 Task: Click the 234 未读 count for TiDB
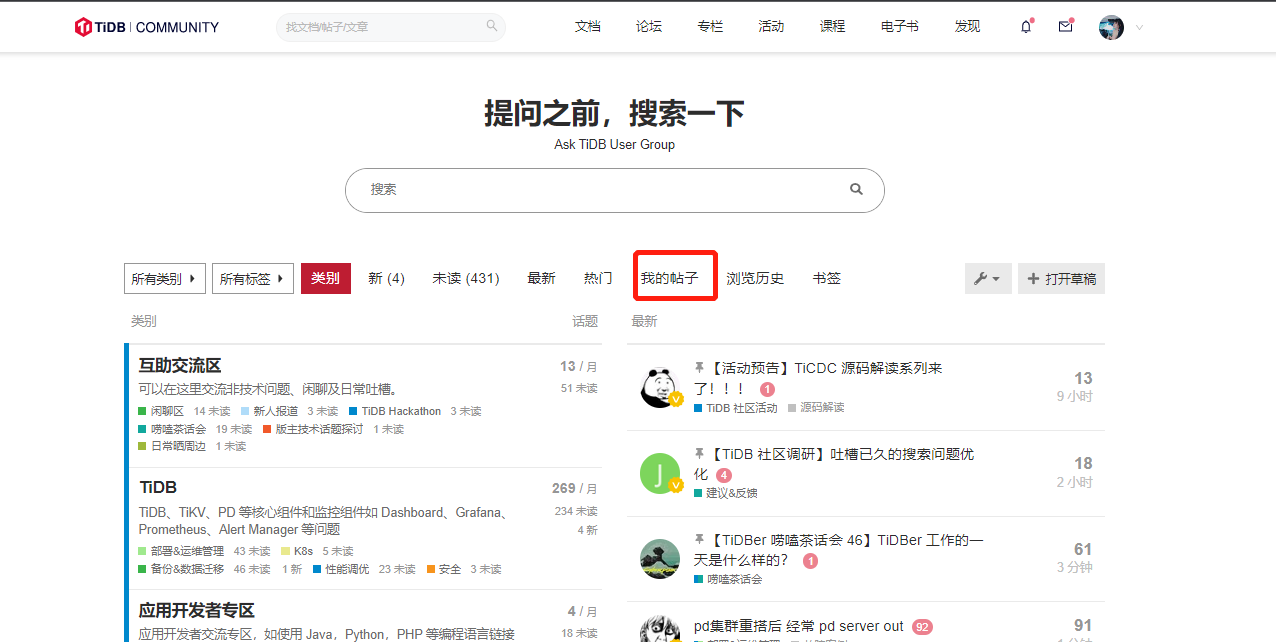pos(576,511)
